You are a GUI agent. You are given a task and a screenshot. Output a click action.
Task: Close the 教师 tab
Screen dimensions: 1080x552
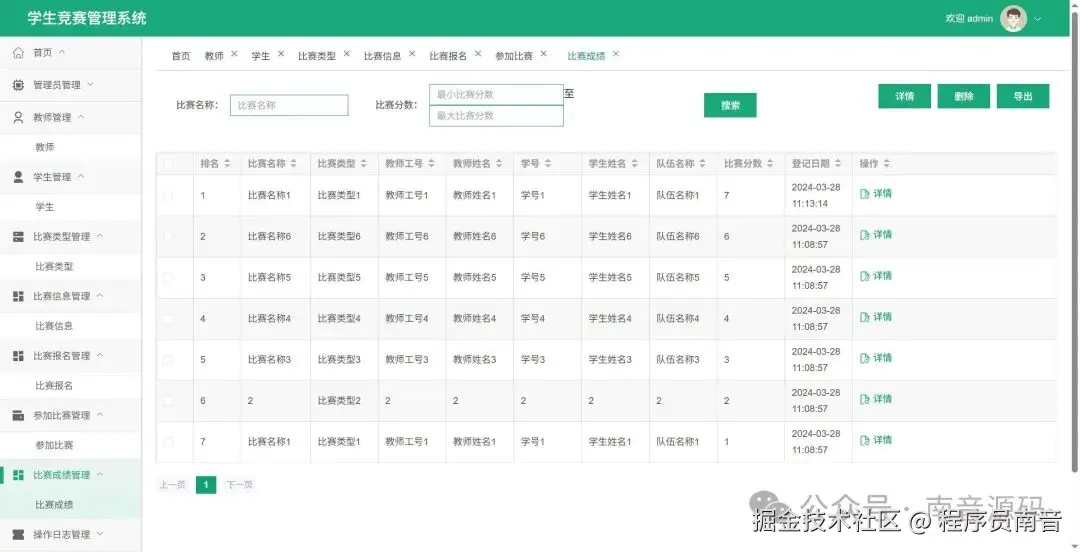click(x=234, y=54)
